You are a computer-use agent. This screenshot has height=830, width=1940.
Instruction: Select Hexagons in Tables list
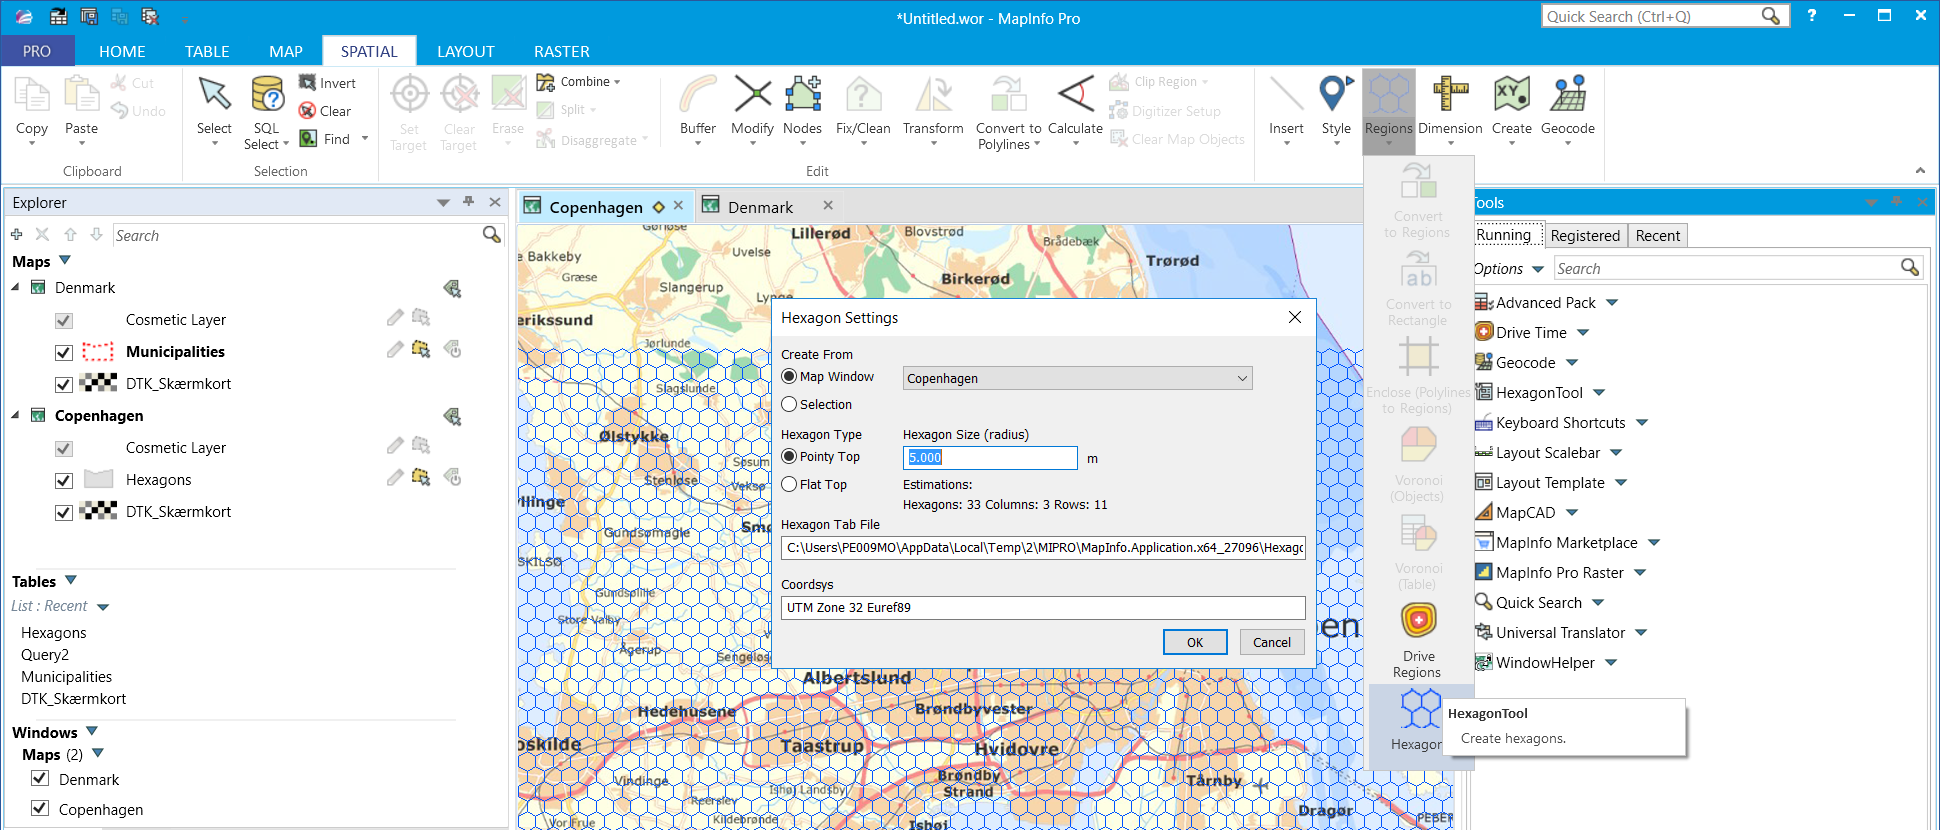[x=53, y=632]
